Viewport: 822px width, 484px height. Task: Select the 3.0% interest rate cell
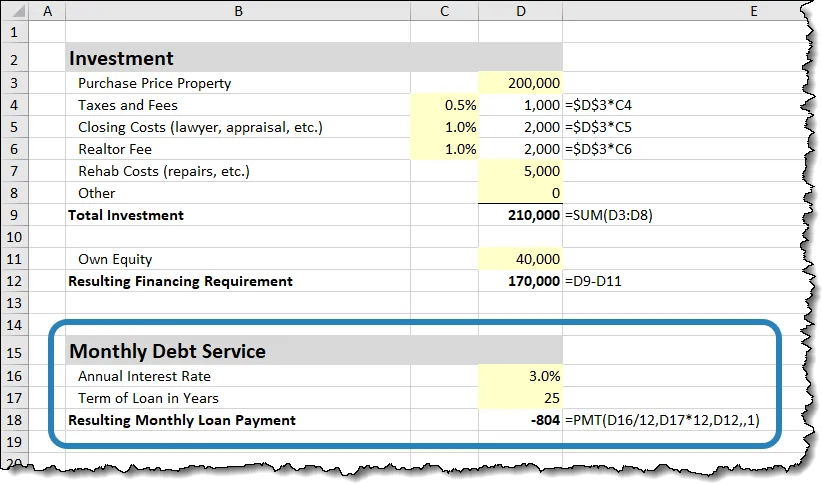(521, 376)
